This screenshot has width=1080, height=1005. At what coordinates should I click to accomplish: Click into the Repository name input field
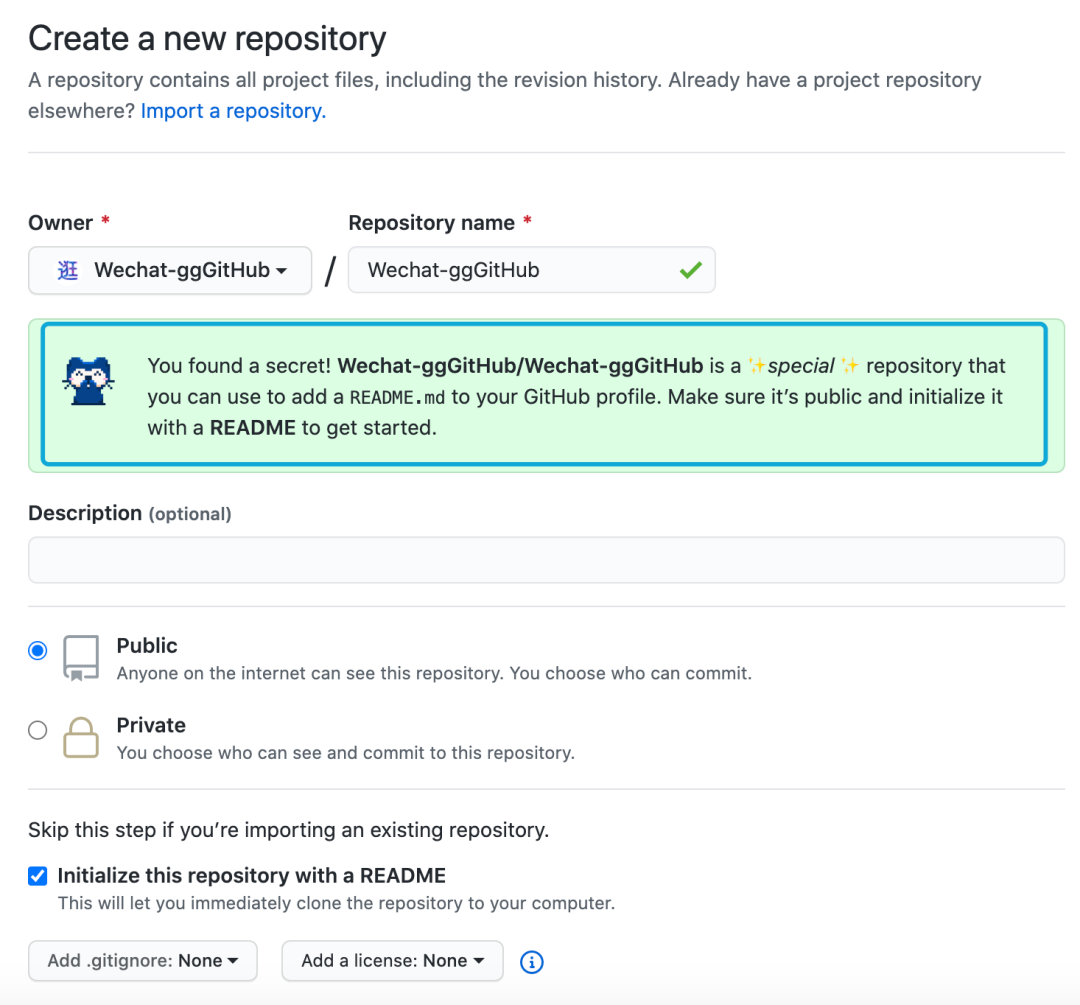[x=532, y=270]
